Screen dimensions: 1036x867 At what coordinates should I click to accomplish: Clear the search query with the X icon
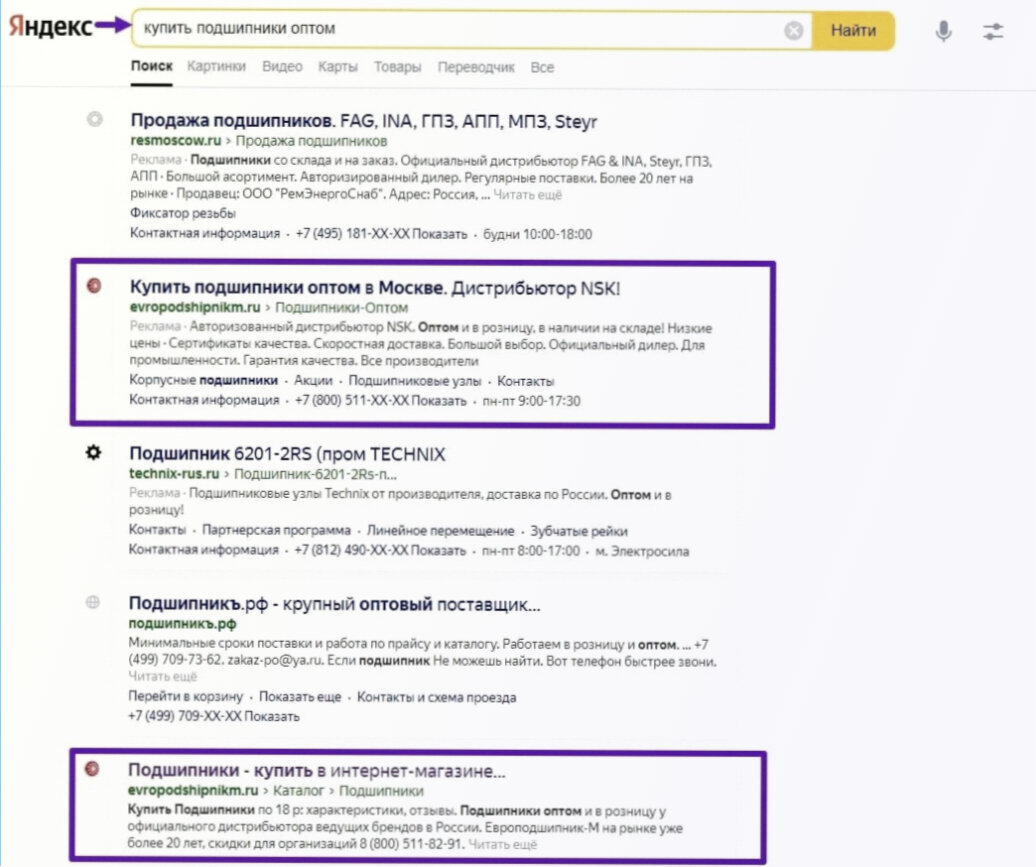(794, 30)
